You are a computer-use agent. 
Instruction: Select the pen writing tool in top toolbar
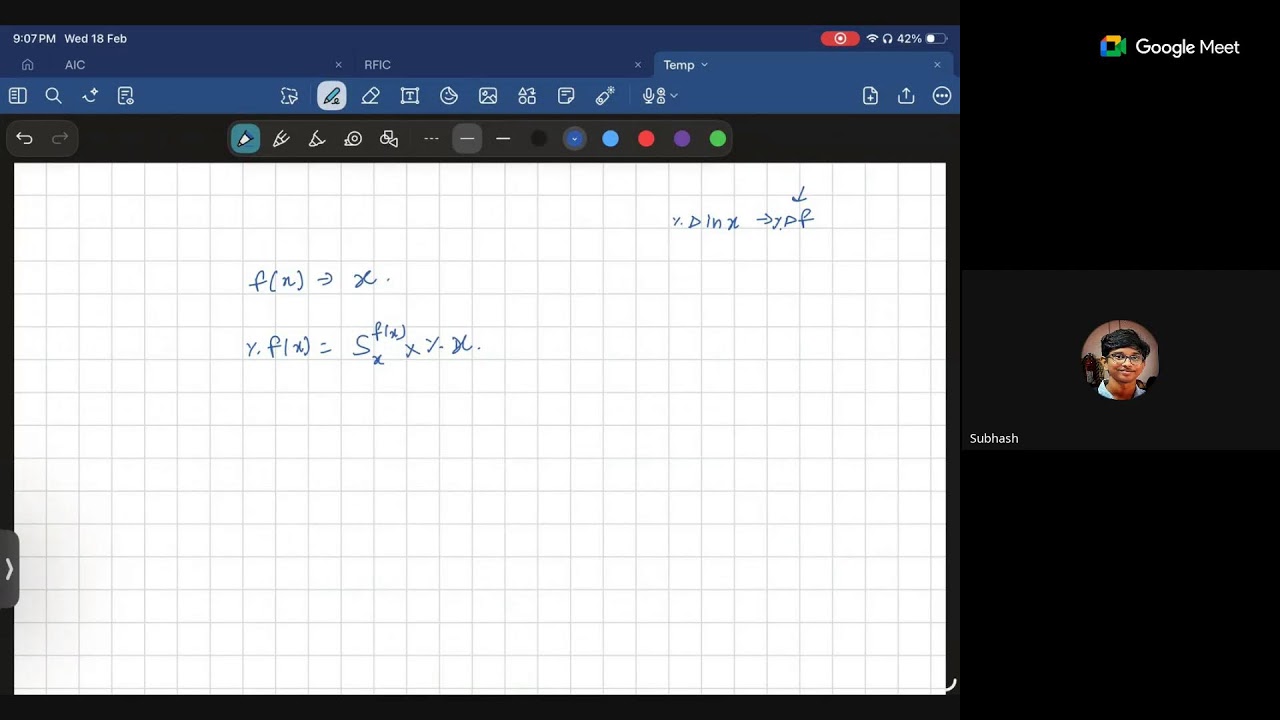point(332,96)
